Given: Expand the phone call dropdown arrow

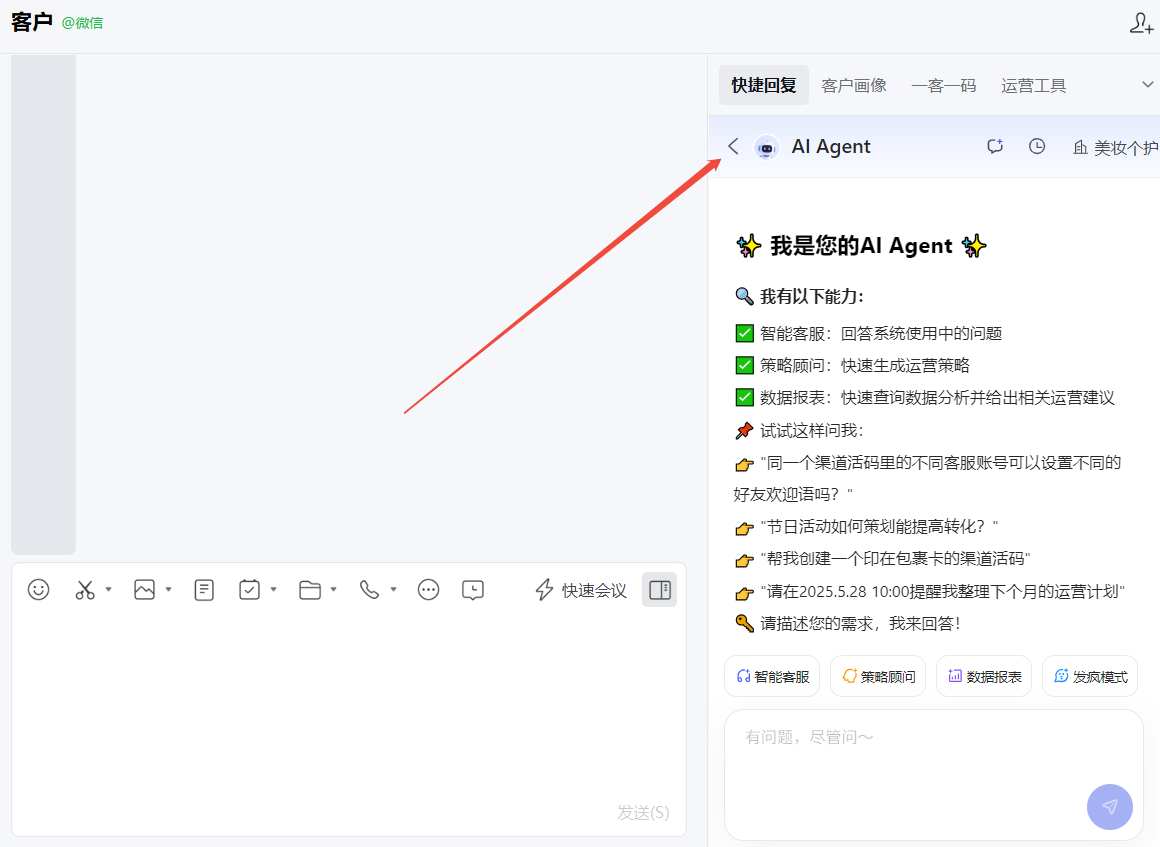Looking at the screenshot, I should [394, 590].
